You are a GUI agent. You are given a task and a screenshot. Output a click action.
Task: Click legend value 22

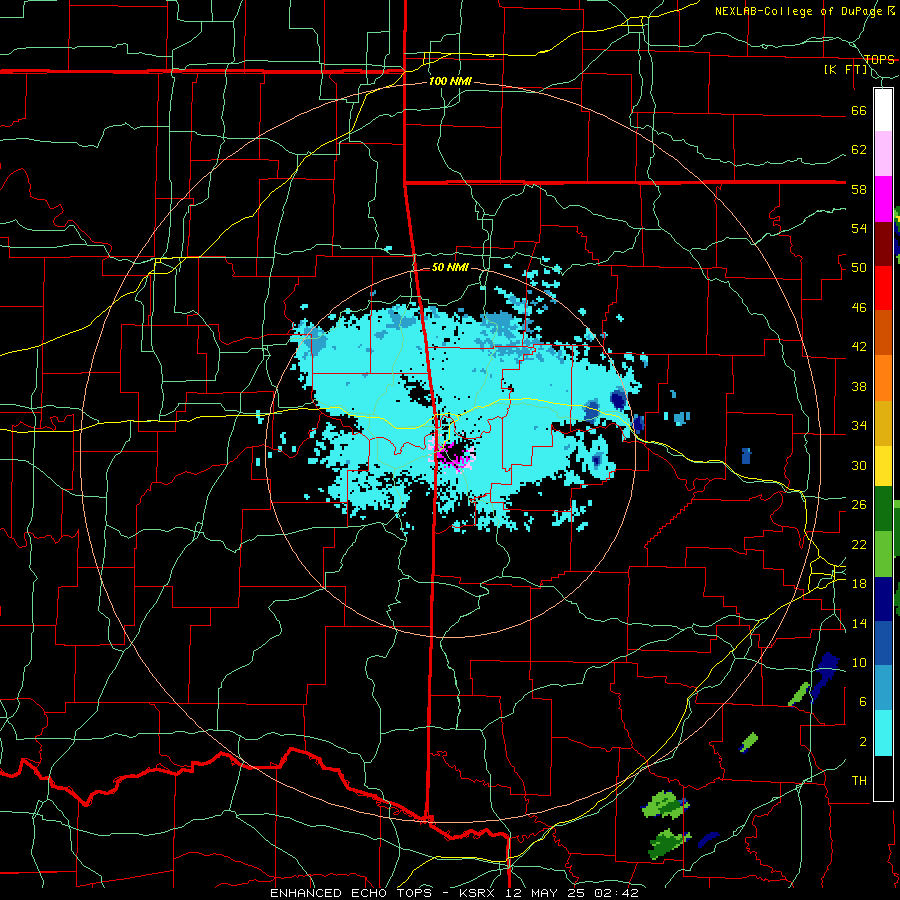tap(859, 545)
